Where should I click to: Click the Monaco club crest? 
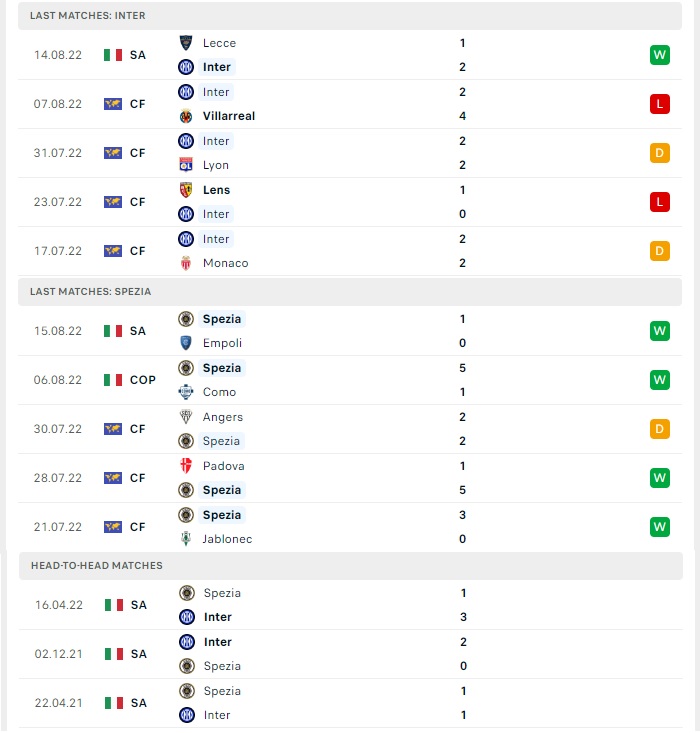[x=186, y=263]
